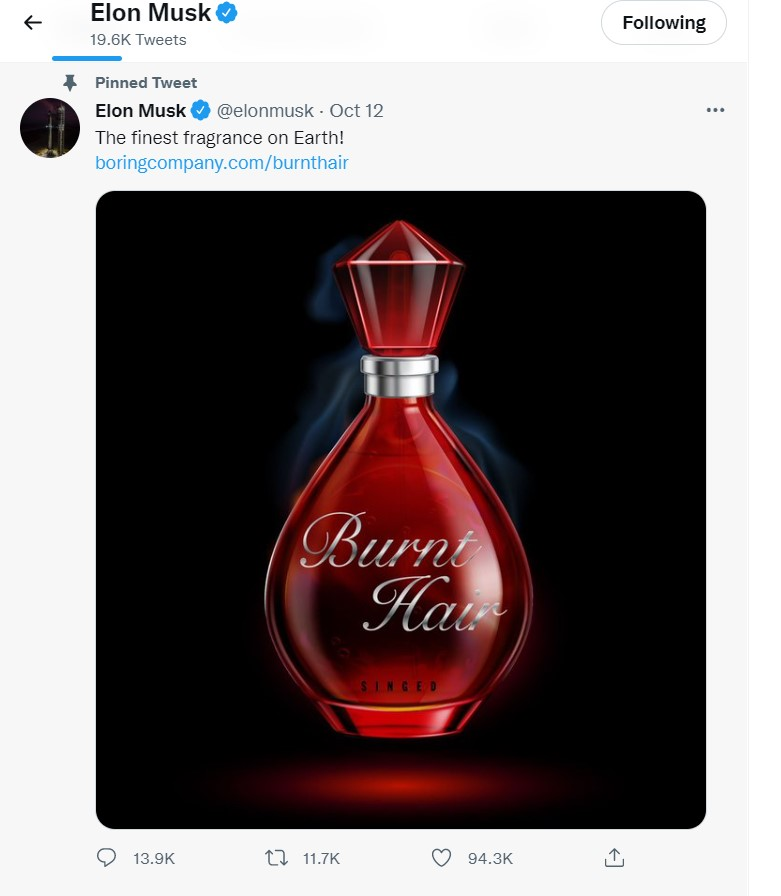Reply to the Burnt Hair tweet
The height and width of the screenshot is (896, 781).
pos(107,858)
